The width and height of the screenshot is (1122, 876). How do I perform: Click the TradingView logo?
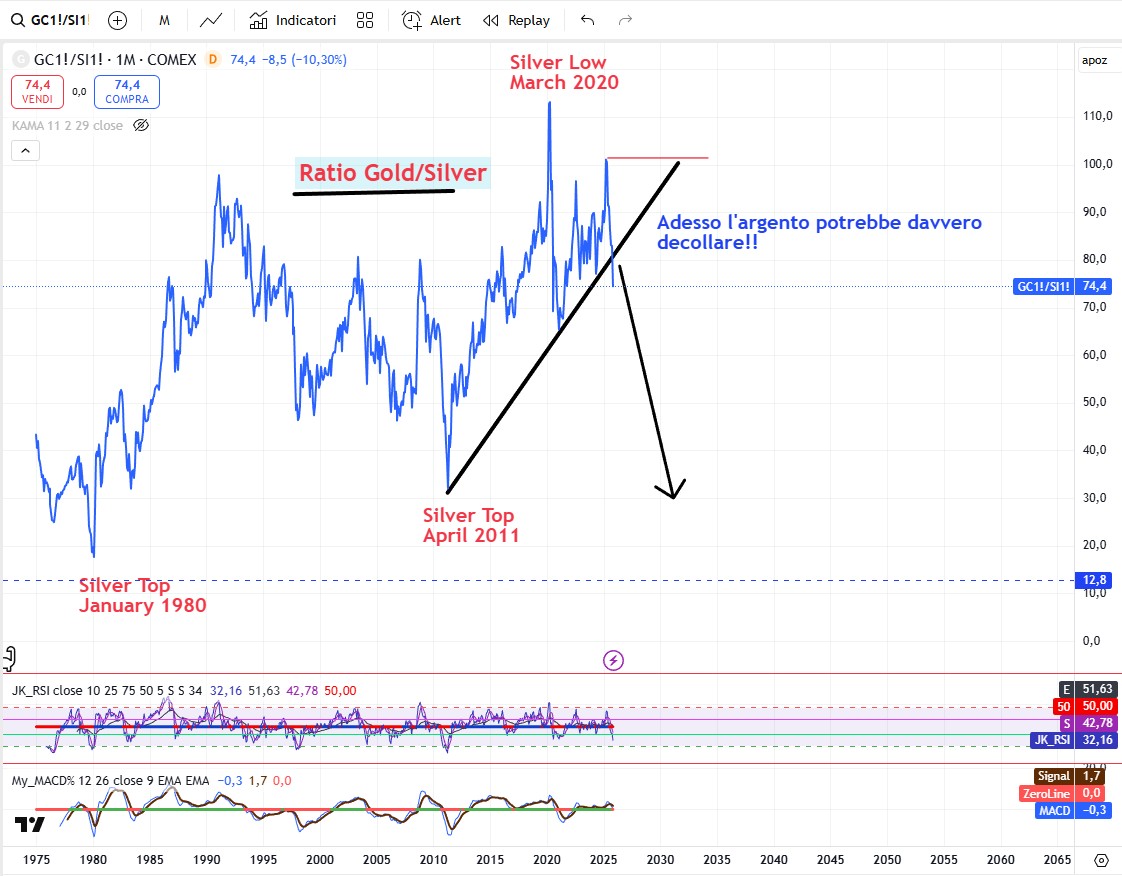30,824
